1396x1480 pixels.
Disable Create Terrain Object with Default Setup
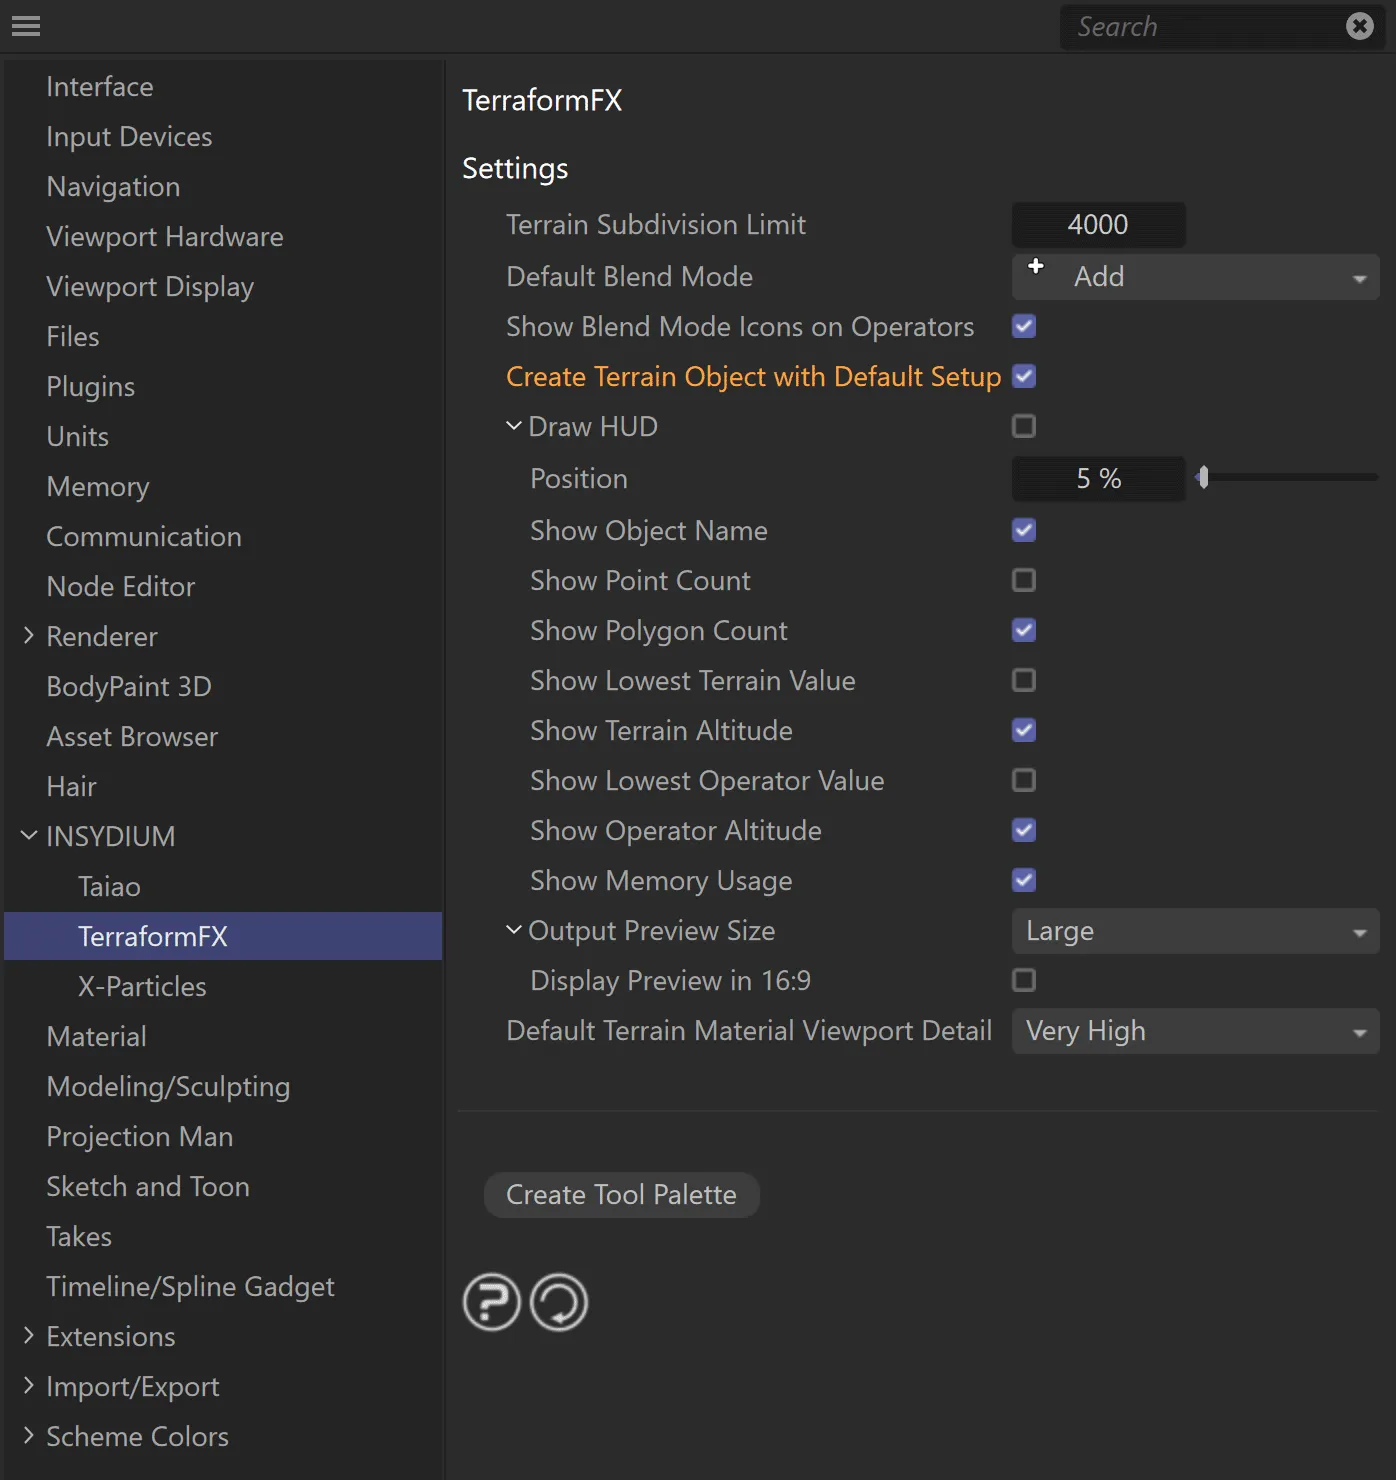pos(1023,376)
